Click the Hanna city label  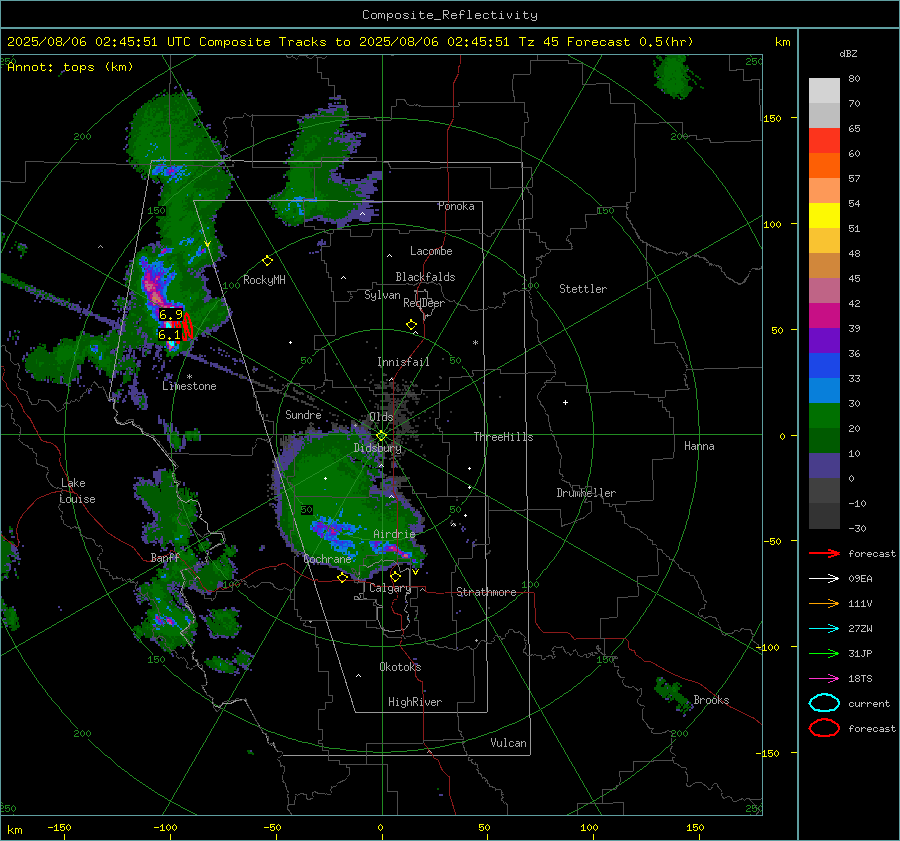coord(699,446)
